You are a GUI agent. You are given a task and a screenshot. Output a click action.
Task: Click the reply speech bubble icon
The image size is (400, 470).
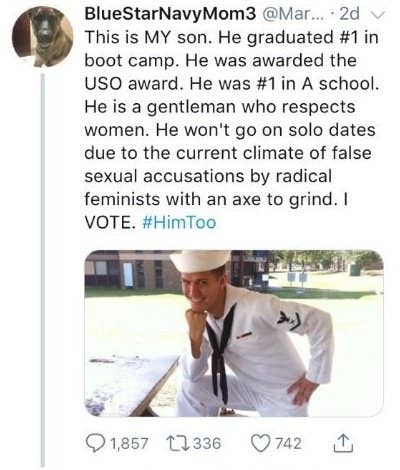pos(94,443)
